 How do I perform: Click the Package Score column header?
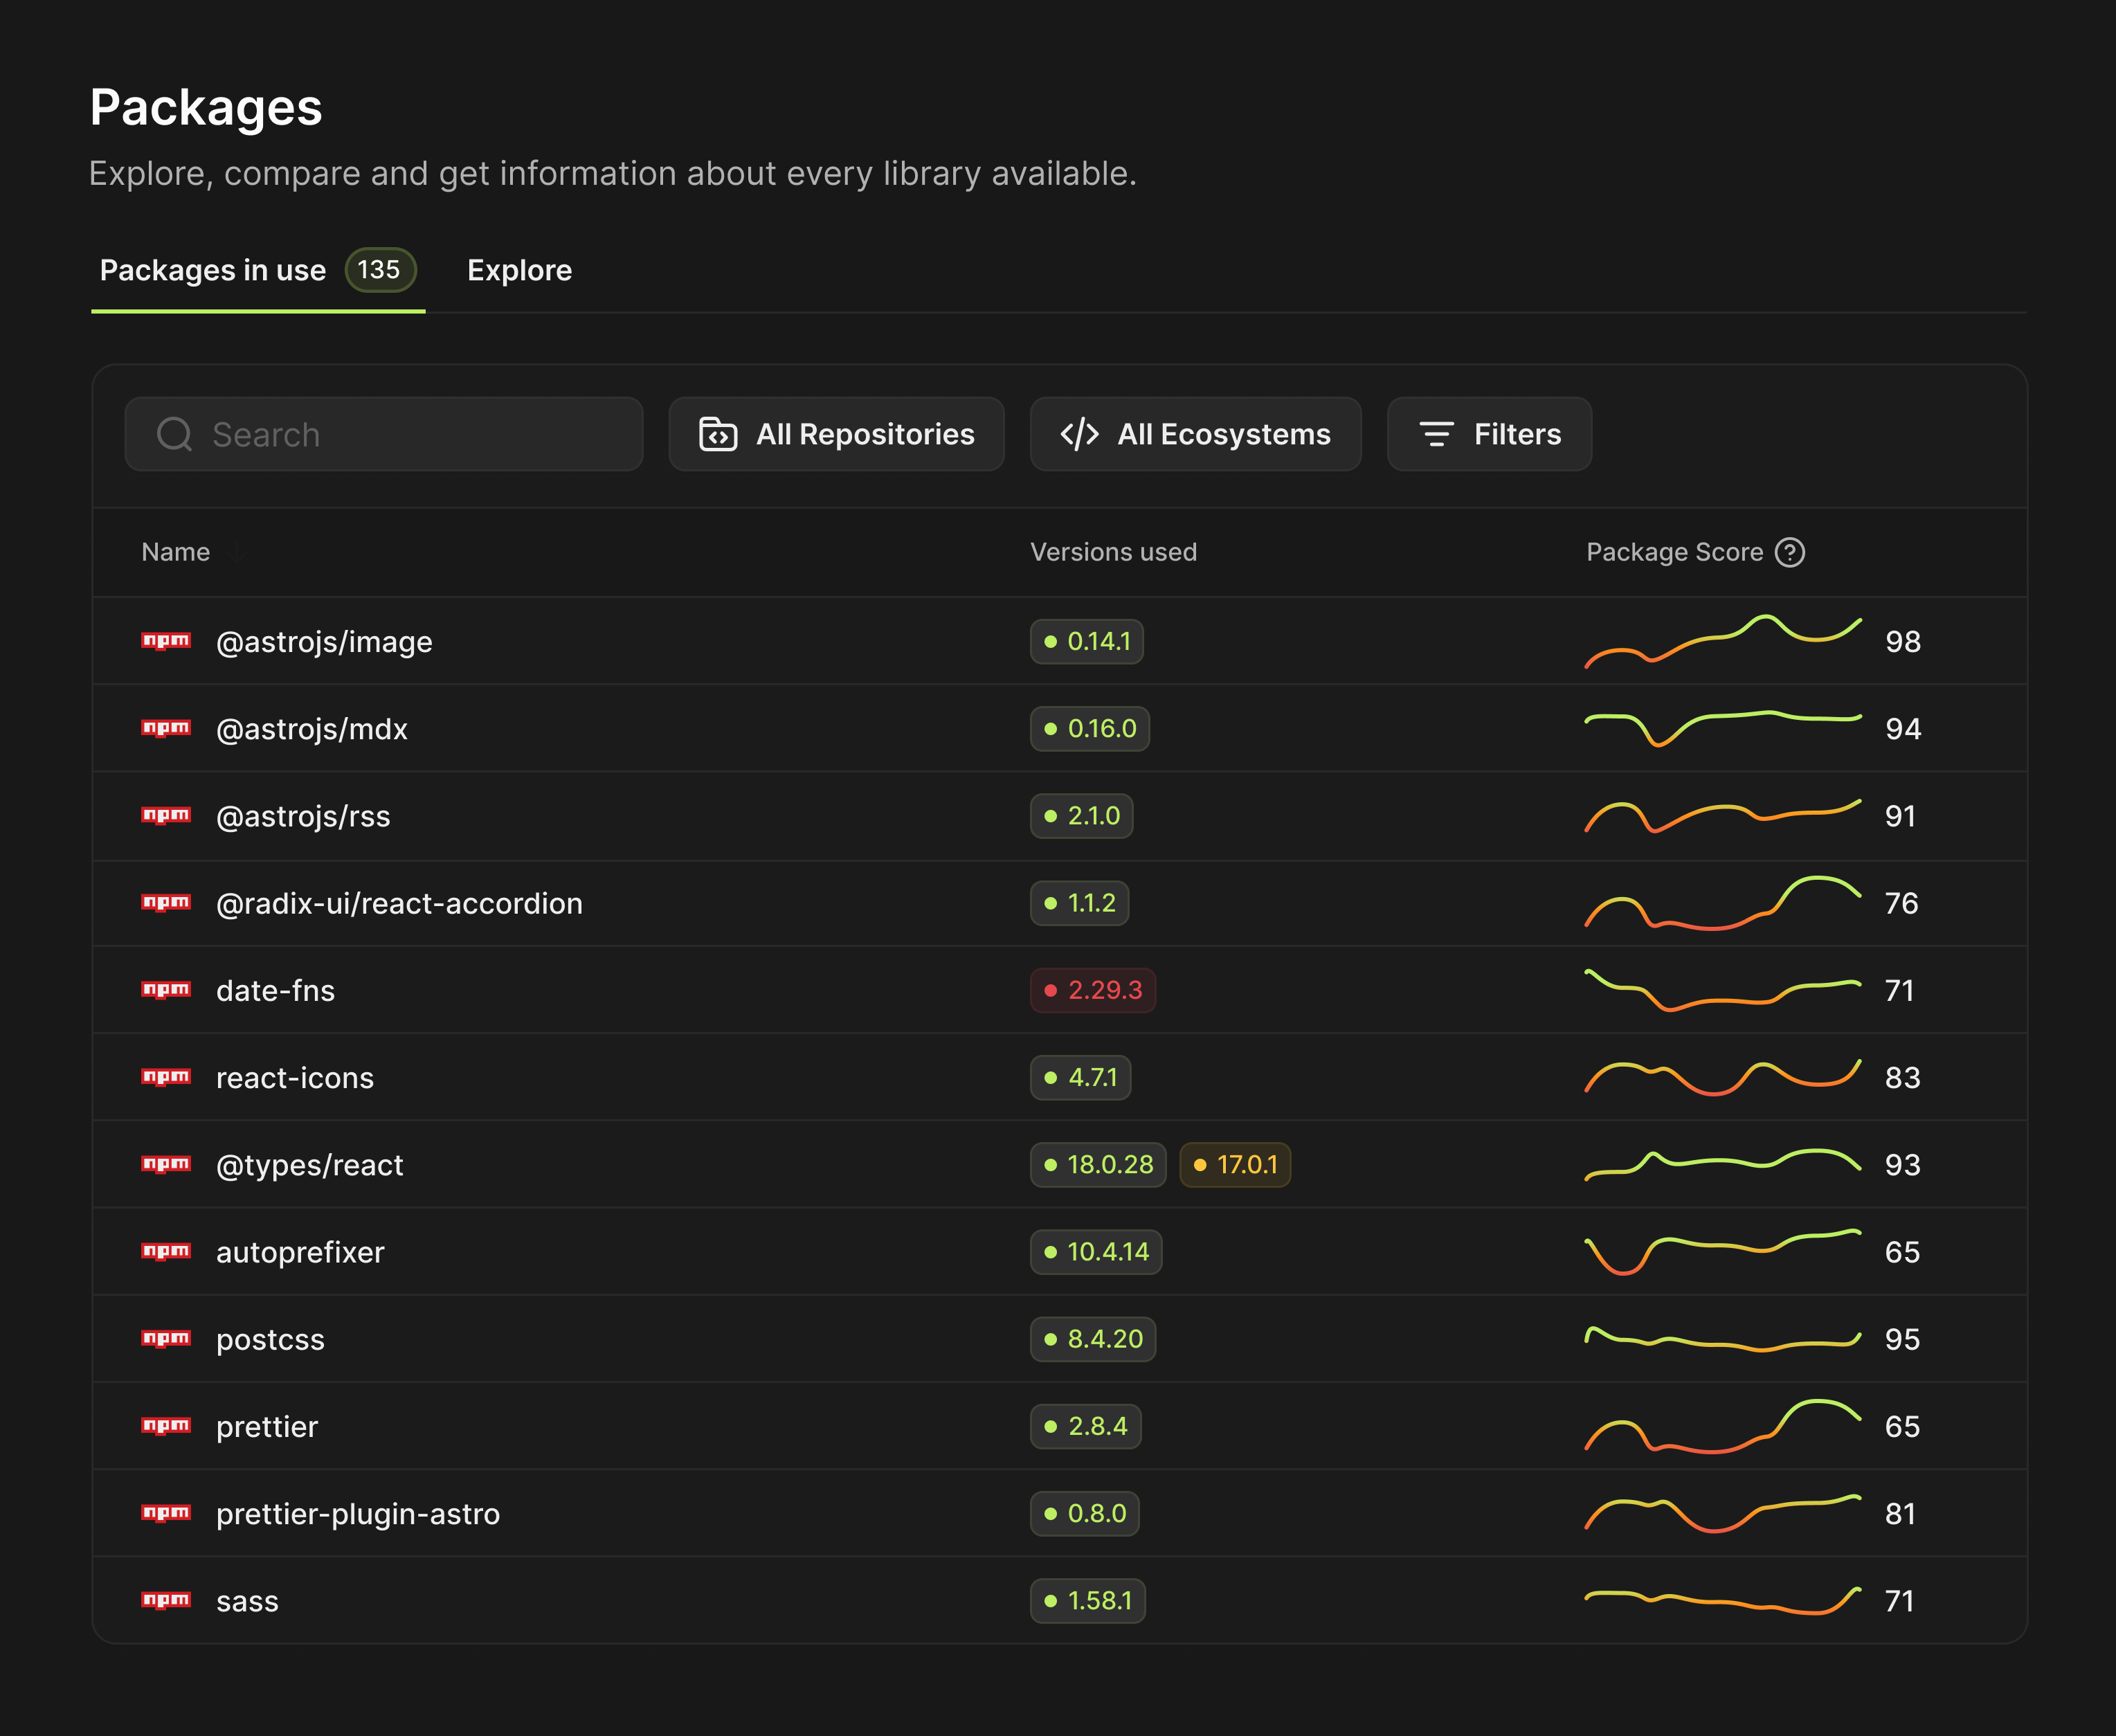pos(1674,552)
